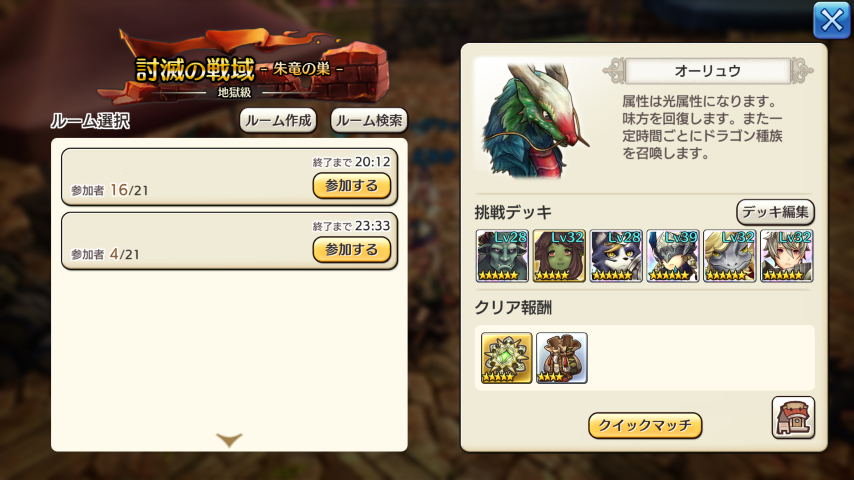Select the Lv39 armored knight unit
The image size is (854, 480).
[x=673, y=256]
